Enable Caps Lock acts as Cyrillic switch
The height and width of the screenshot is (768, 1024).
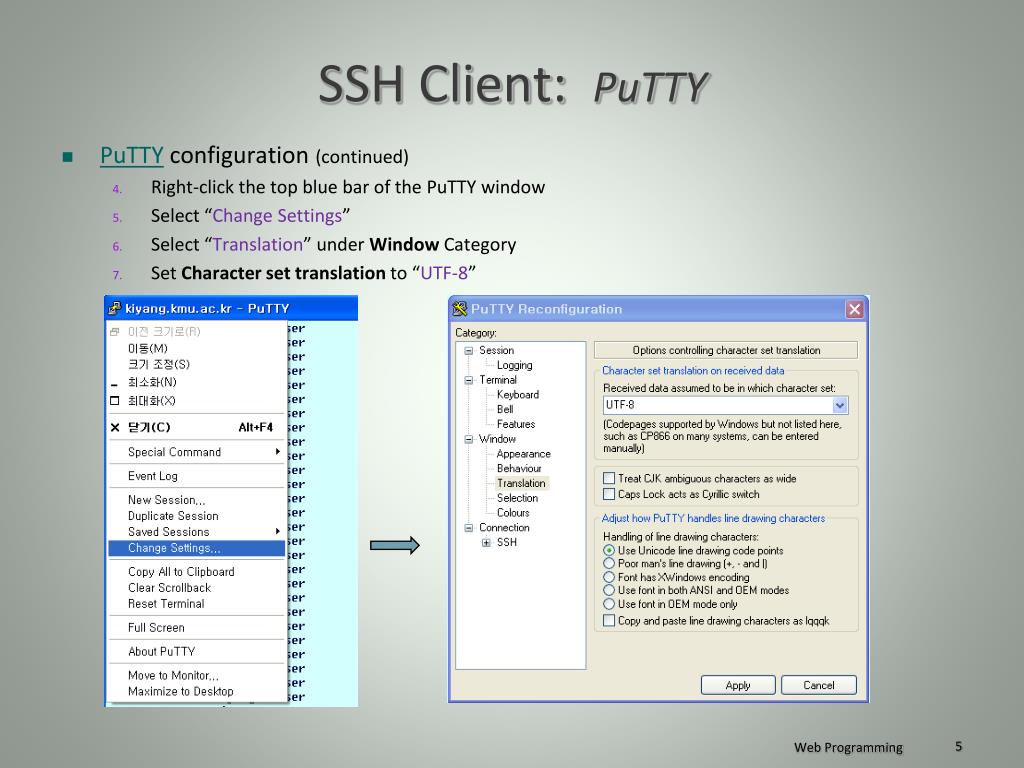point(609,494)
